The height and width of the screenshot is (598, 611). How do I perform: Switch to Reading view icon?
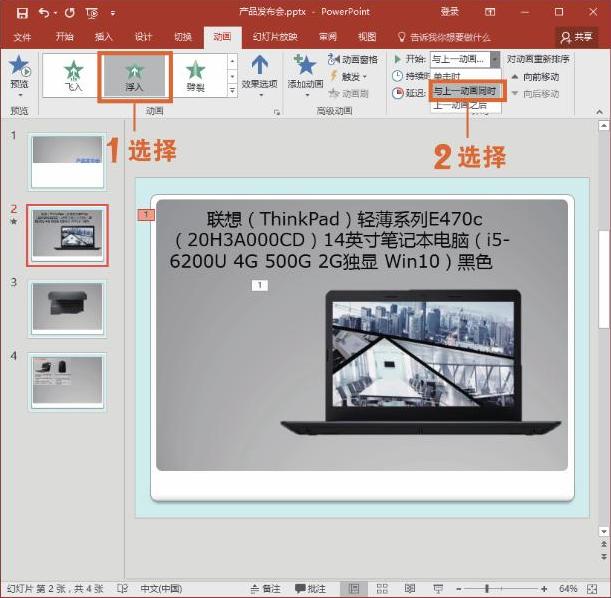(410, 589)
